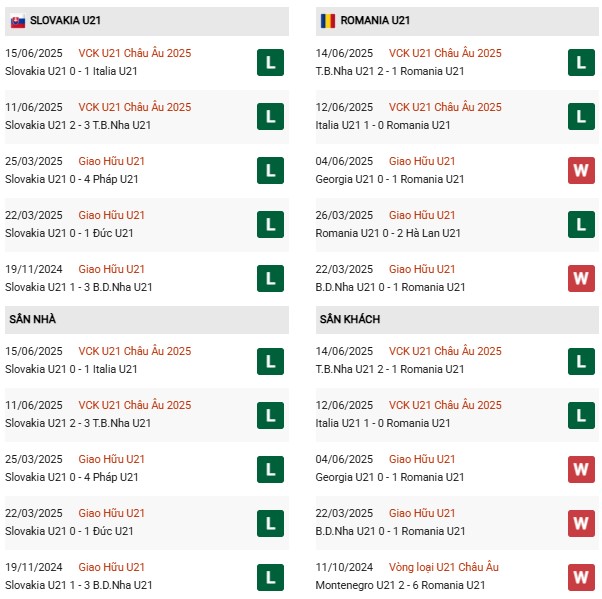Open Giao Hữu U21 link dated 26/03/2025
Image resolution: width=602 pixels, height=599 pixels.
coord(422,215)
